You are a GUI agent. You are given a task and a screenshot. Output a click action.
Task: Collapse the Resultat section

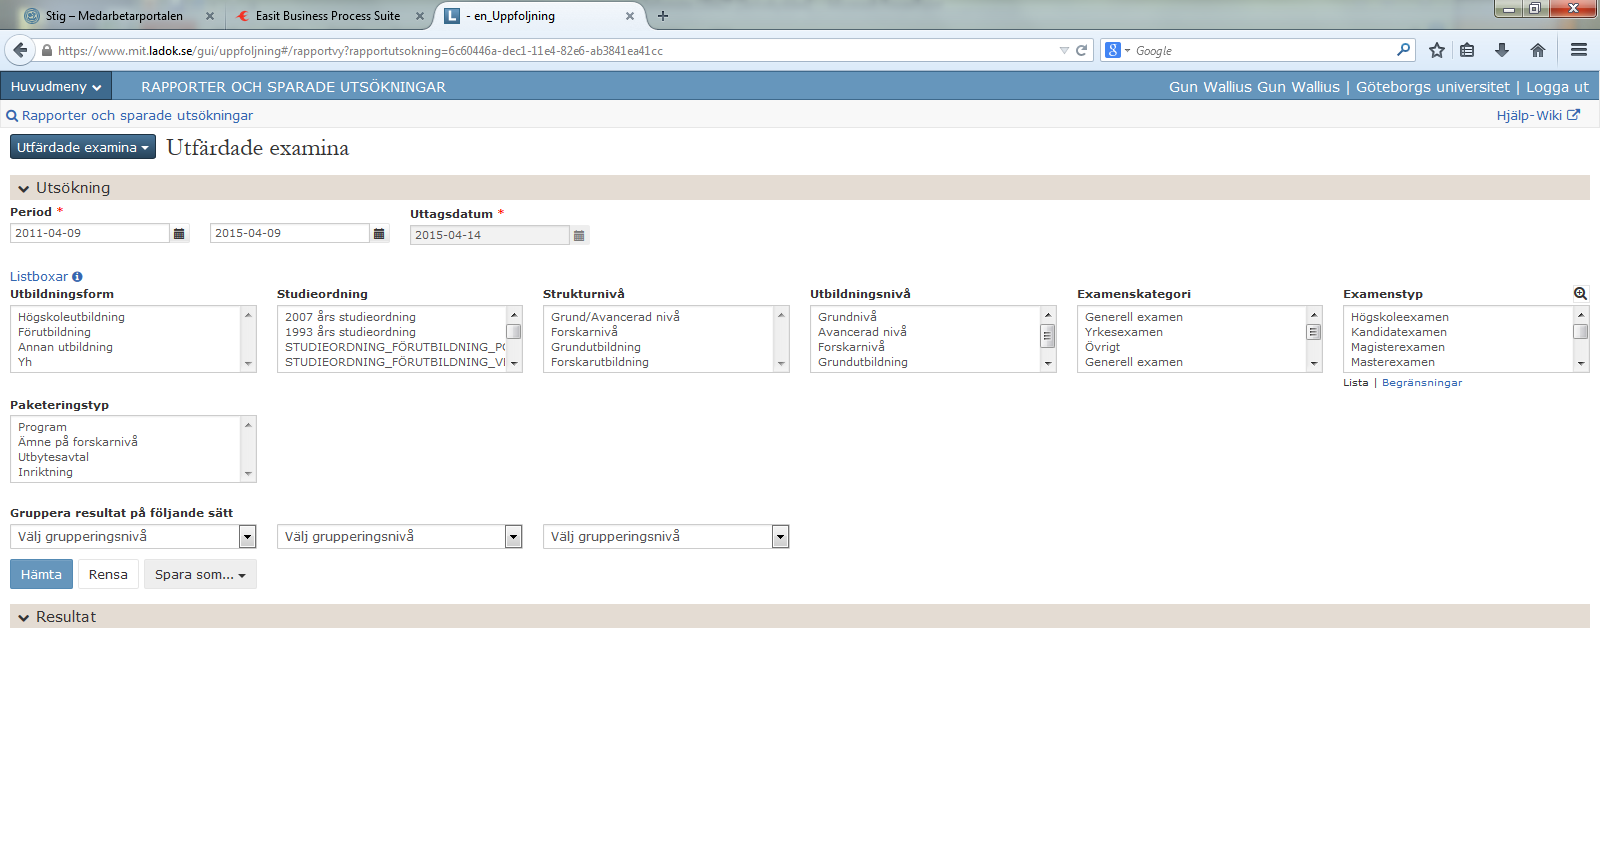23,618
